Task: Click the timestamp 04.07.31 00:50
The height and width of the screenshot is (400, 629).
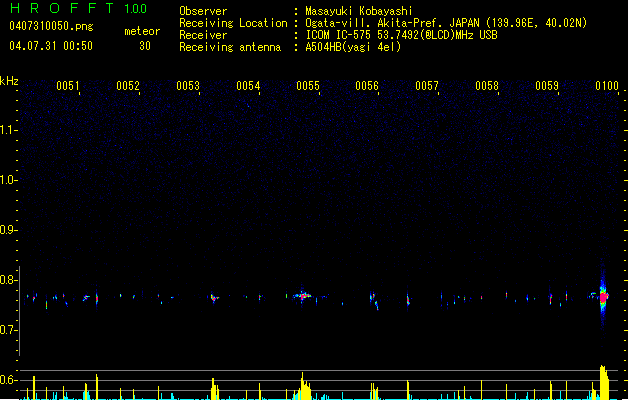Action: pos(51,46)
